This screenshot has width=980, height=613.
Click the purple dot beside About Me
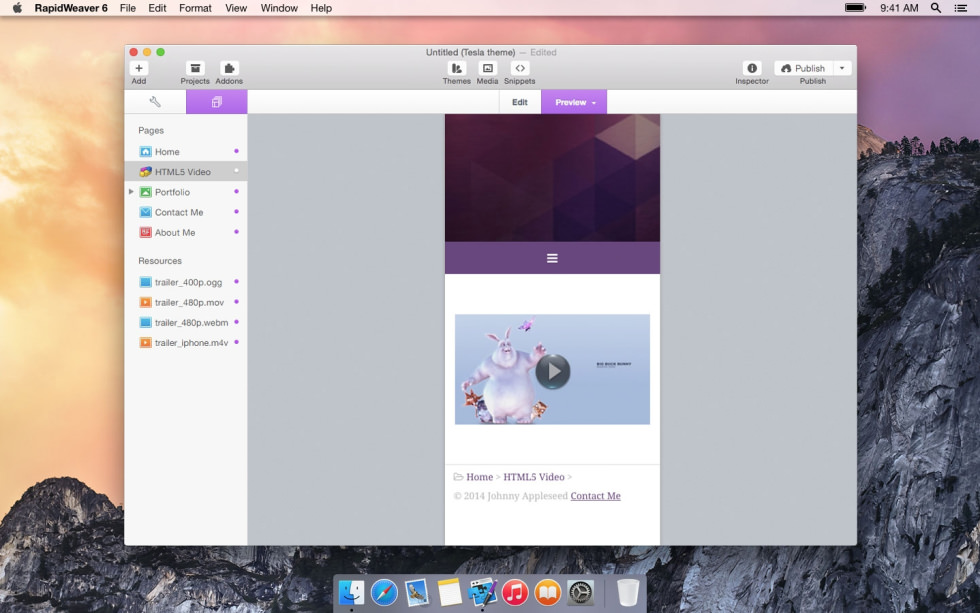[236, 232]
